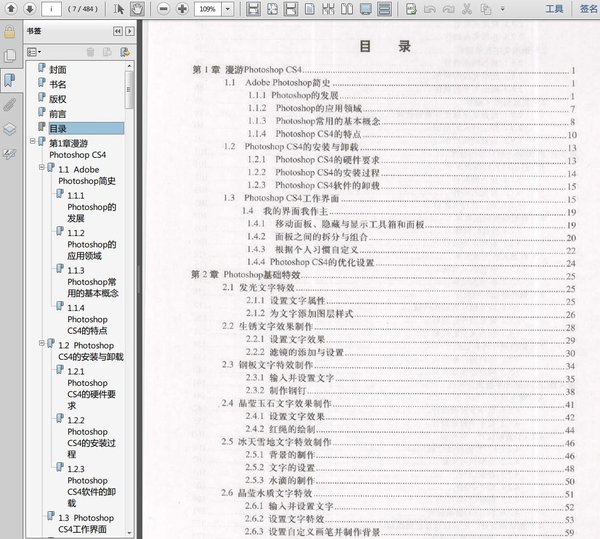Open the bookmark options list dropdown
600x539 pixels.
click(x=34, y=52)
